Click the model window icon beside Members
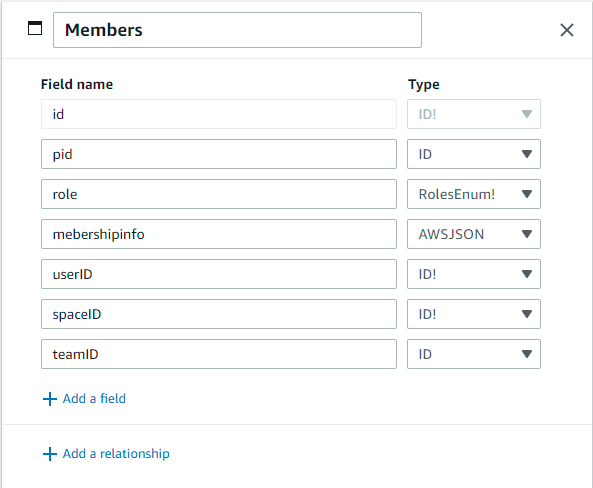The width and height of the screenshot is (593, 488). [35, 28]
